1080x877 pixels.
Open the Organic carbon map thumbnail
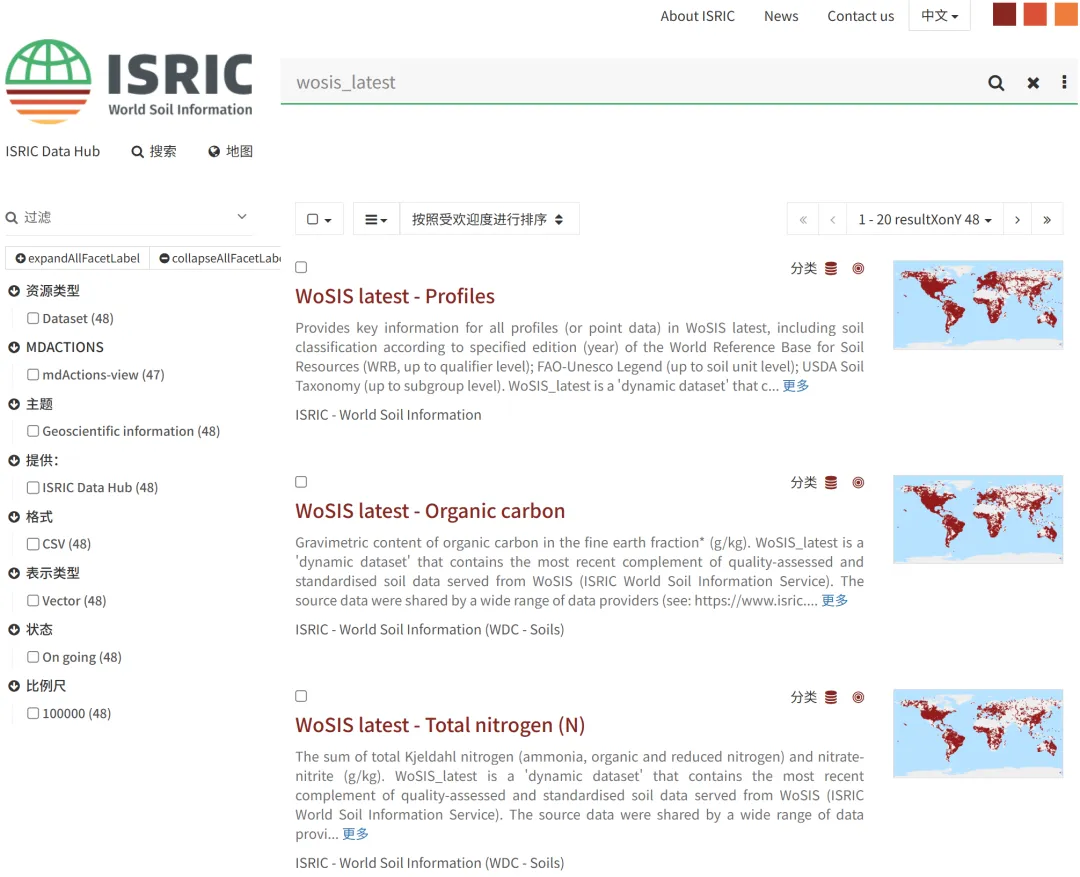click(978, 519)
